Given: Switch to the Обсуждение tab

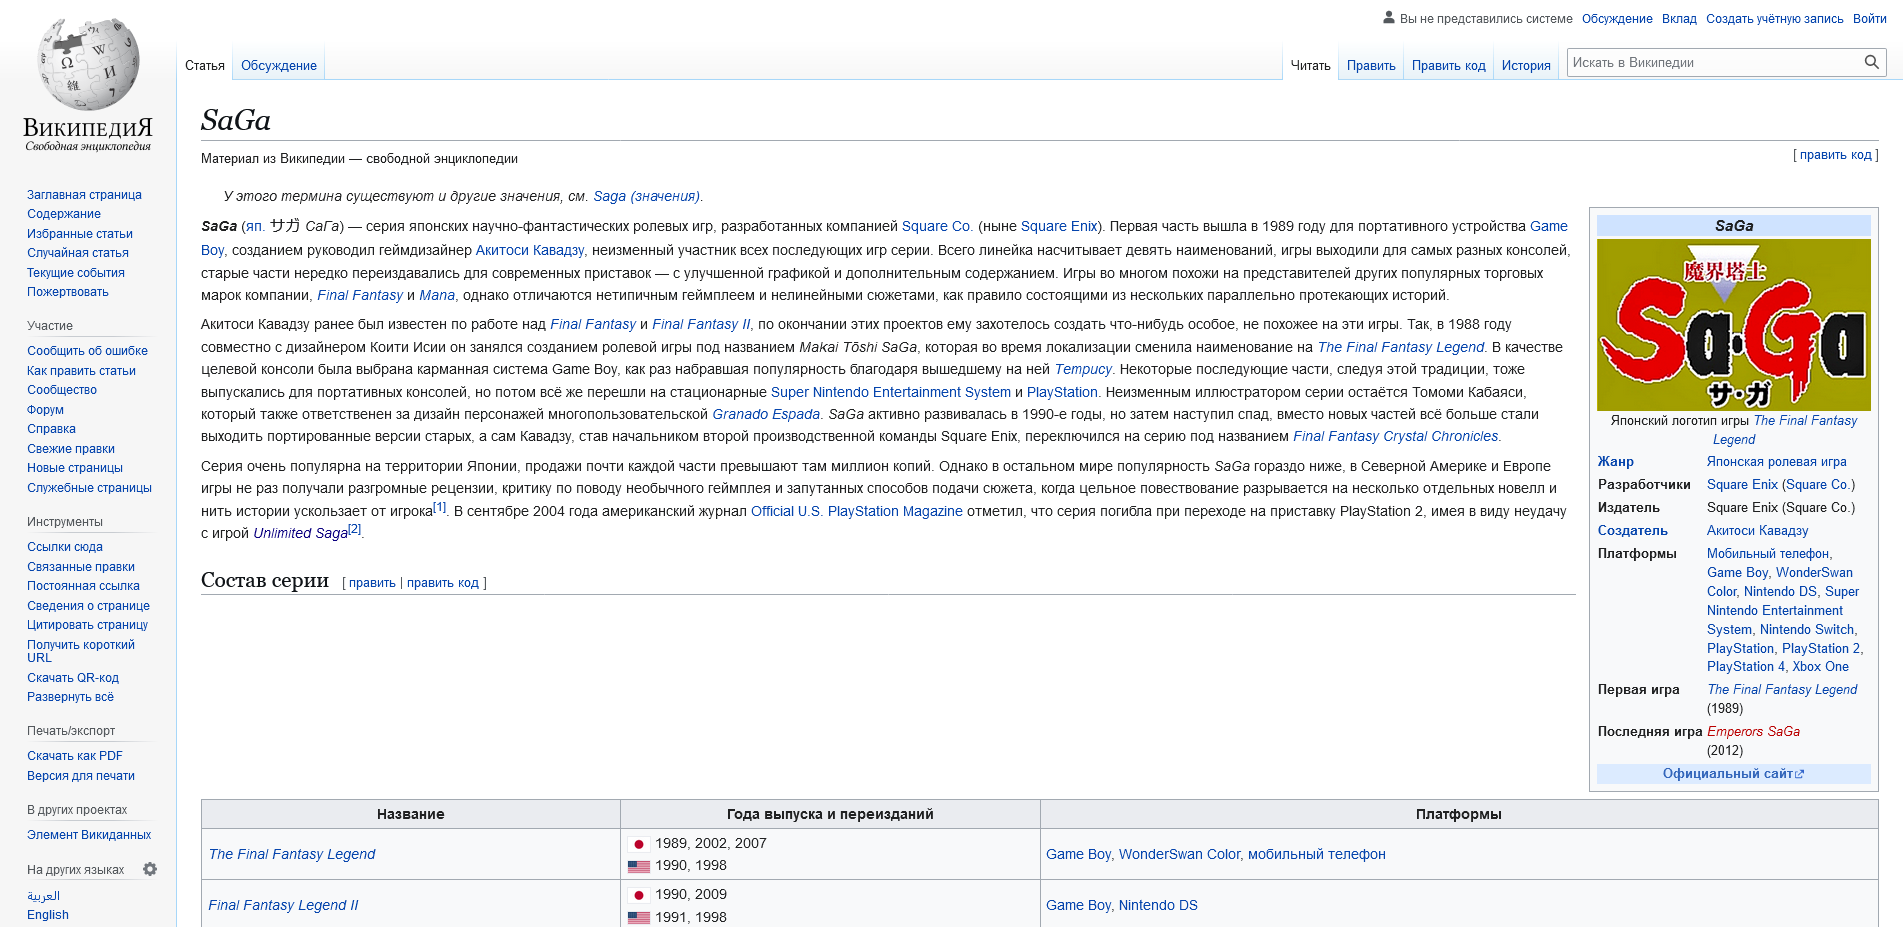Looking at the screenshot, I should pos(279,65).
